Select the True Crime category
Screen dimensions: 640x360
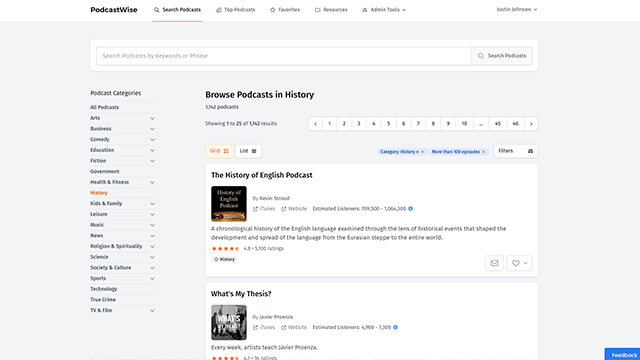[103, 300]
